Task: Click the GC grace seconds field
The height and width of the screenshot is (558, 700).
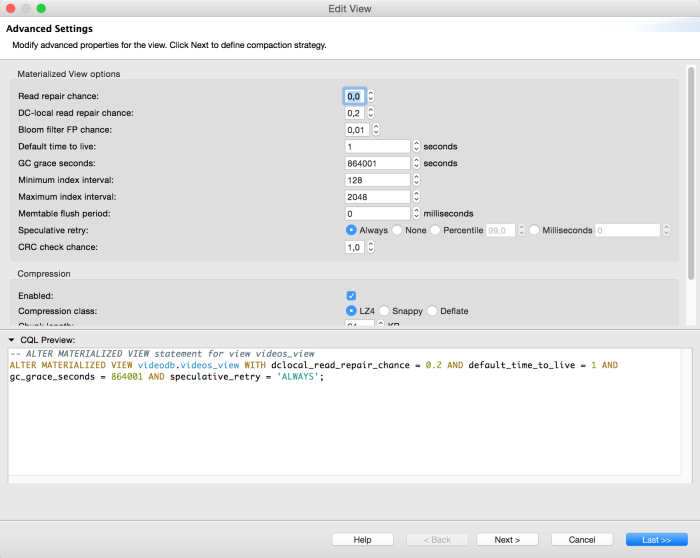Action: click(377, 163)
